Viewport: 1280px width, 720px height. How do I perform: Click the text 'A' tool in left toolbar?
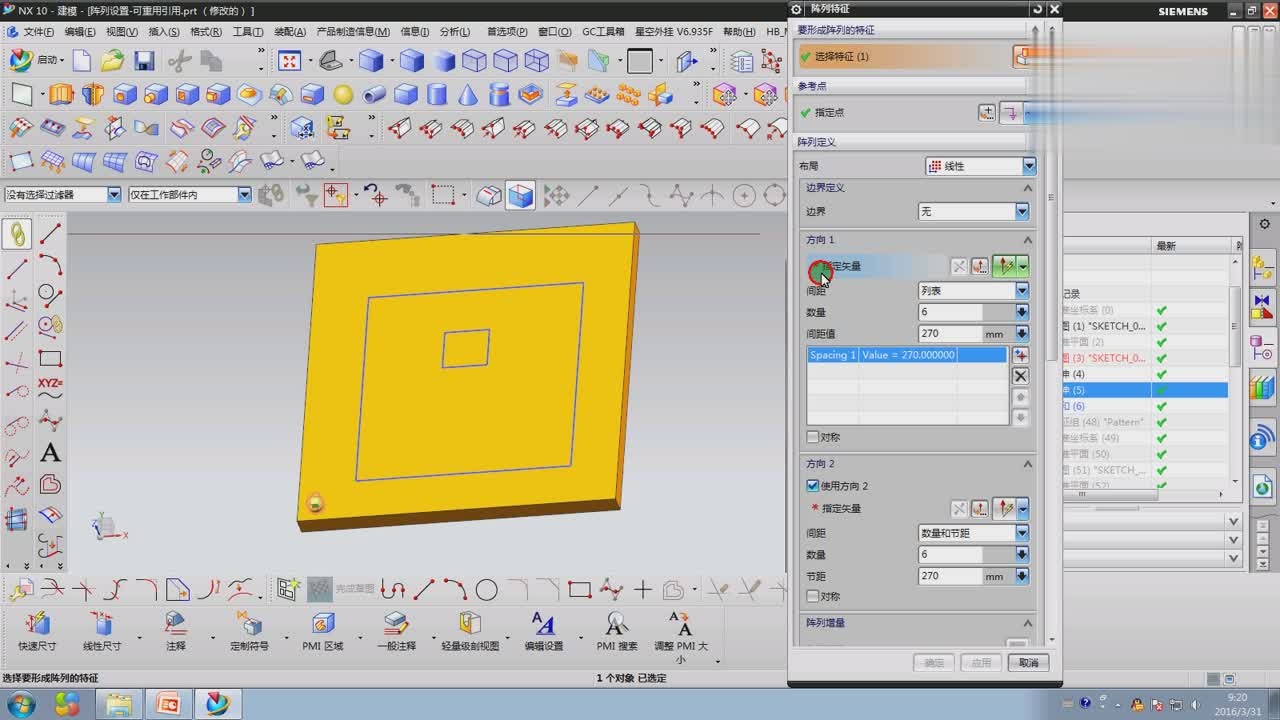[50, 454]
